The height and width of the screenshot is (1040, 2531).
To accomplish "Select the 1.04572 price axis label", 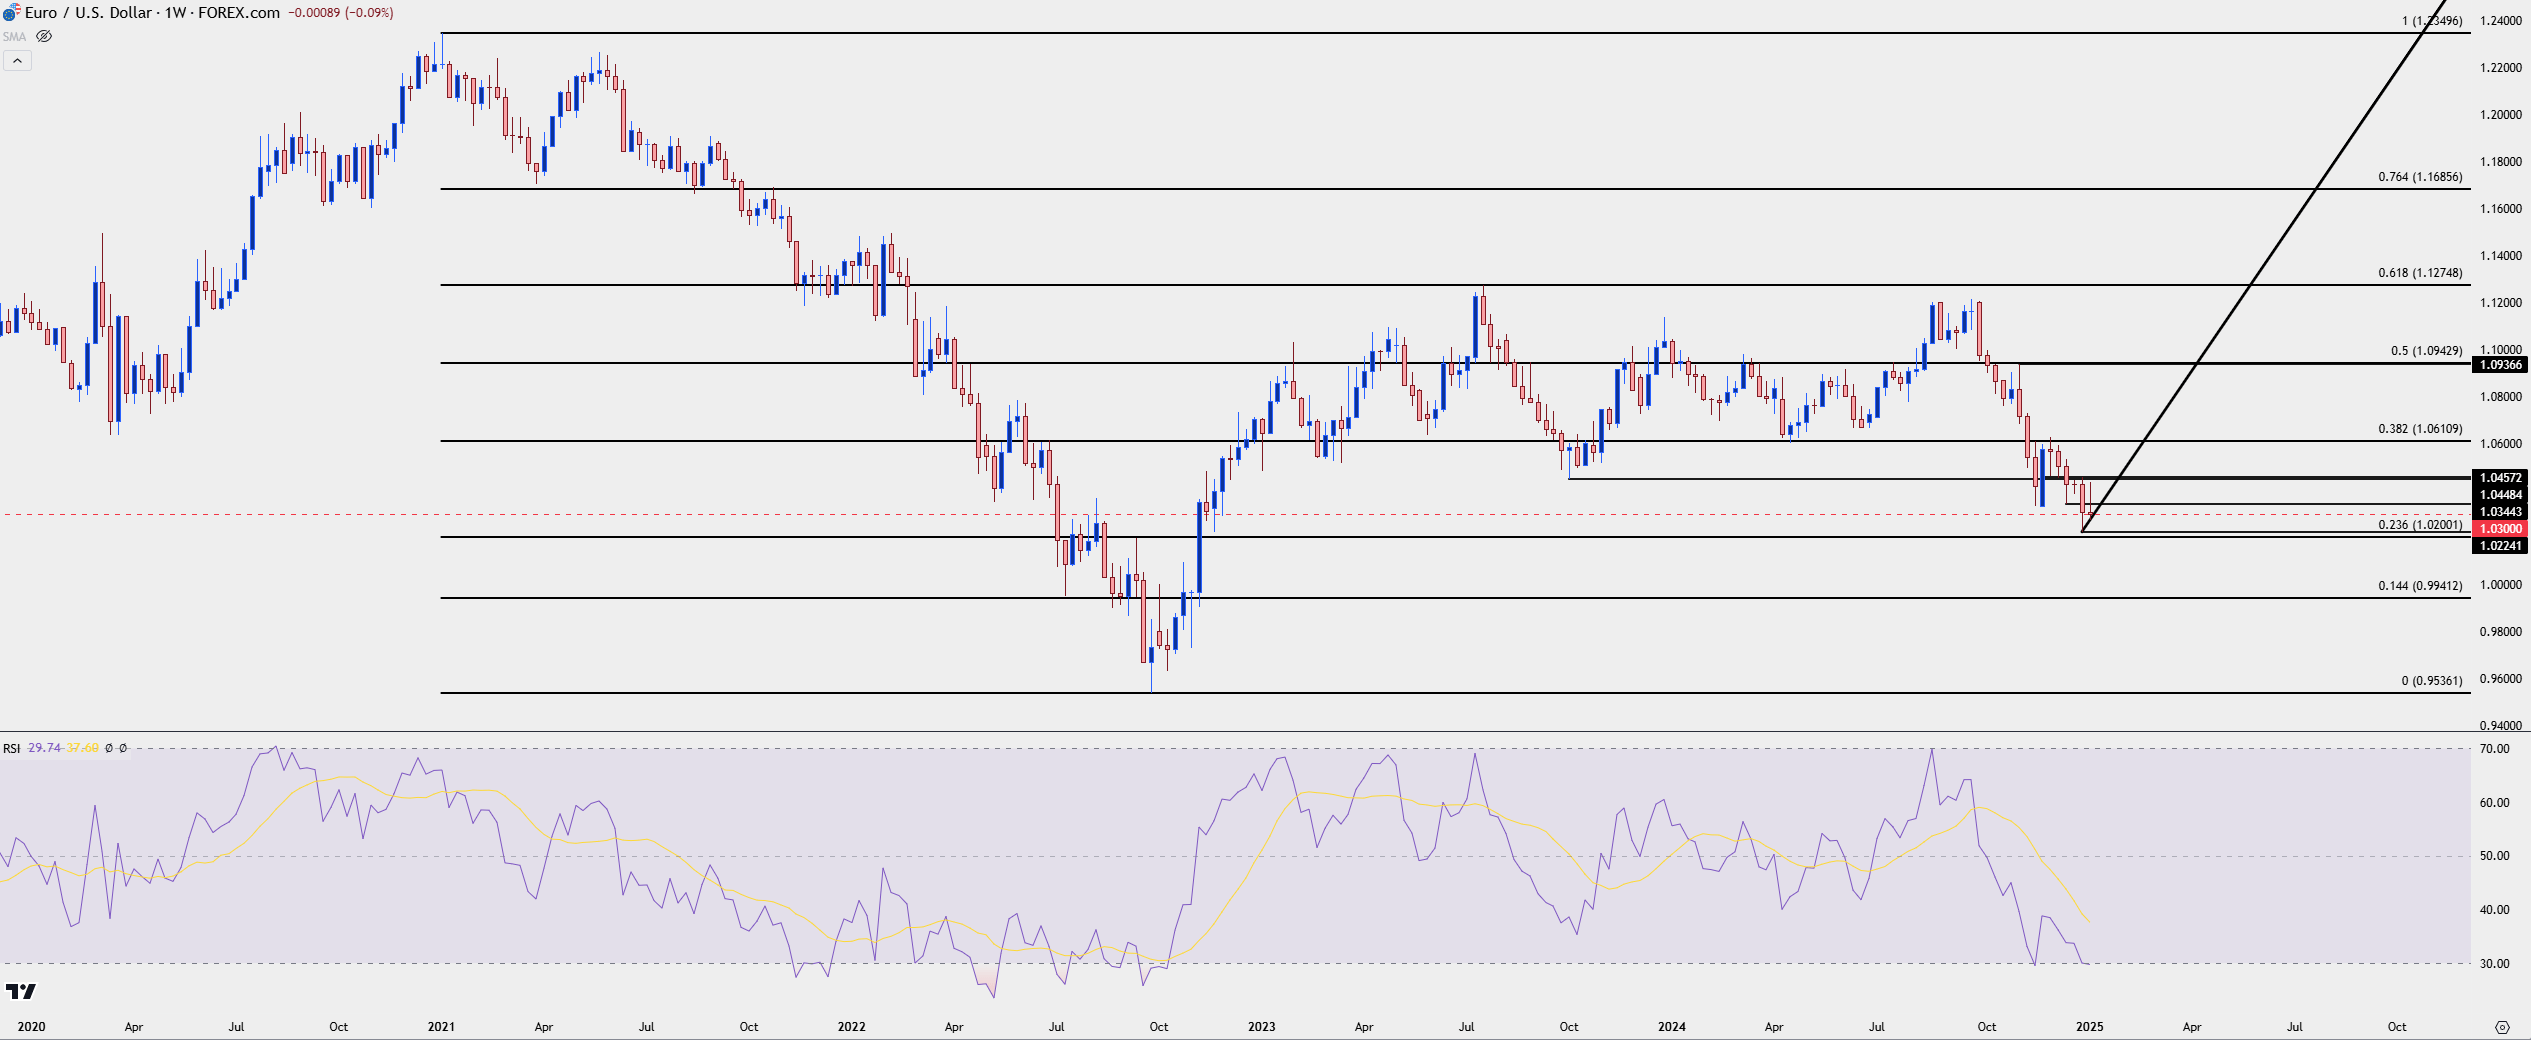I will (x=2499, y=478).
